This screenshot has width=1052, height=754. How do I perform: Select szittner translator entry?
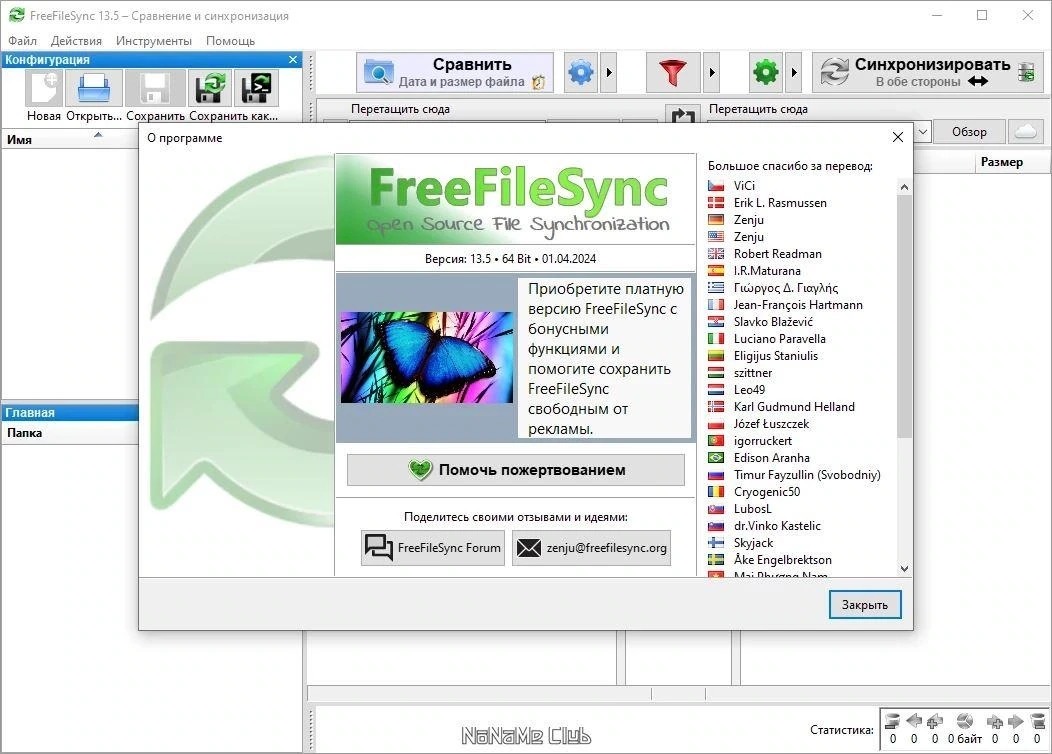(753, 373)
